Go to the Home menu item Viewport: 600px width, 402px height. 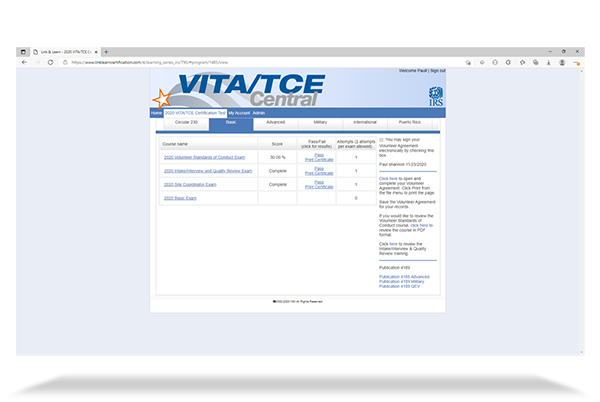[x=157, y=113]
